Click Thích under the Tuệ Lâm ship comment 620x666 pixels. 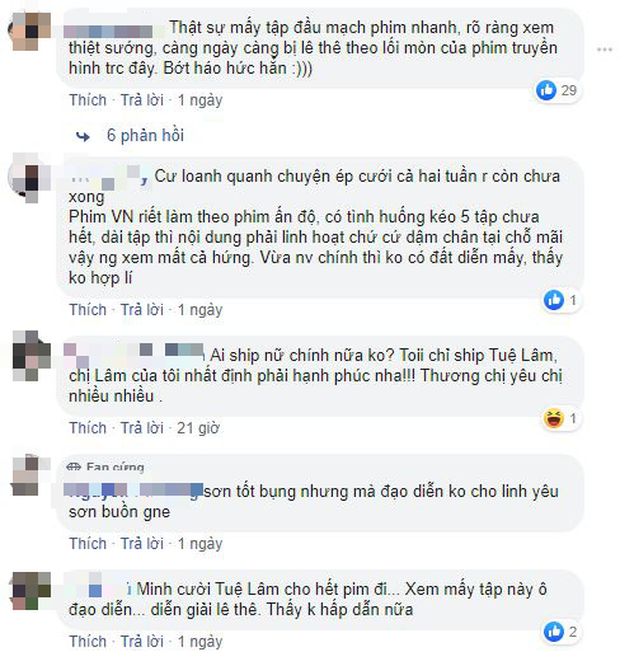coord(88,428)
